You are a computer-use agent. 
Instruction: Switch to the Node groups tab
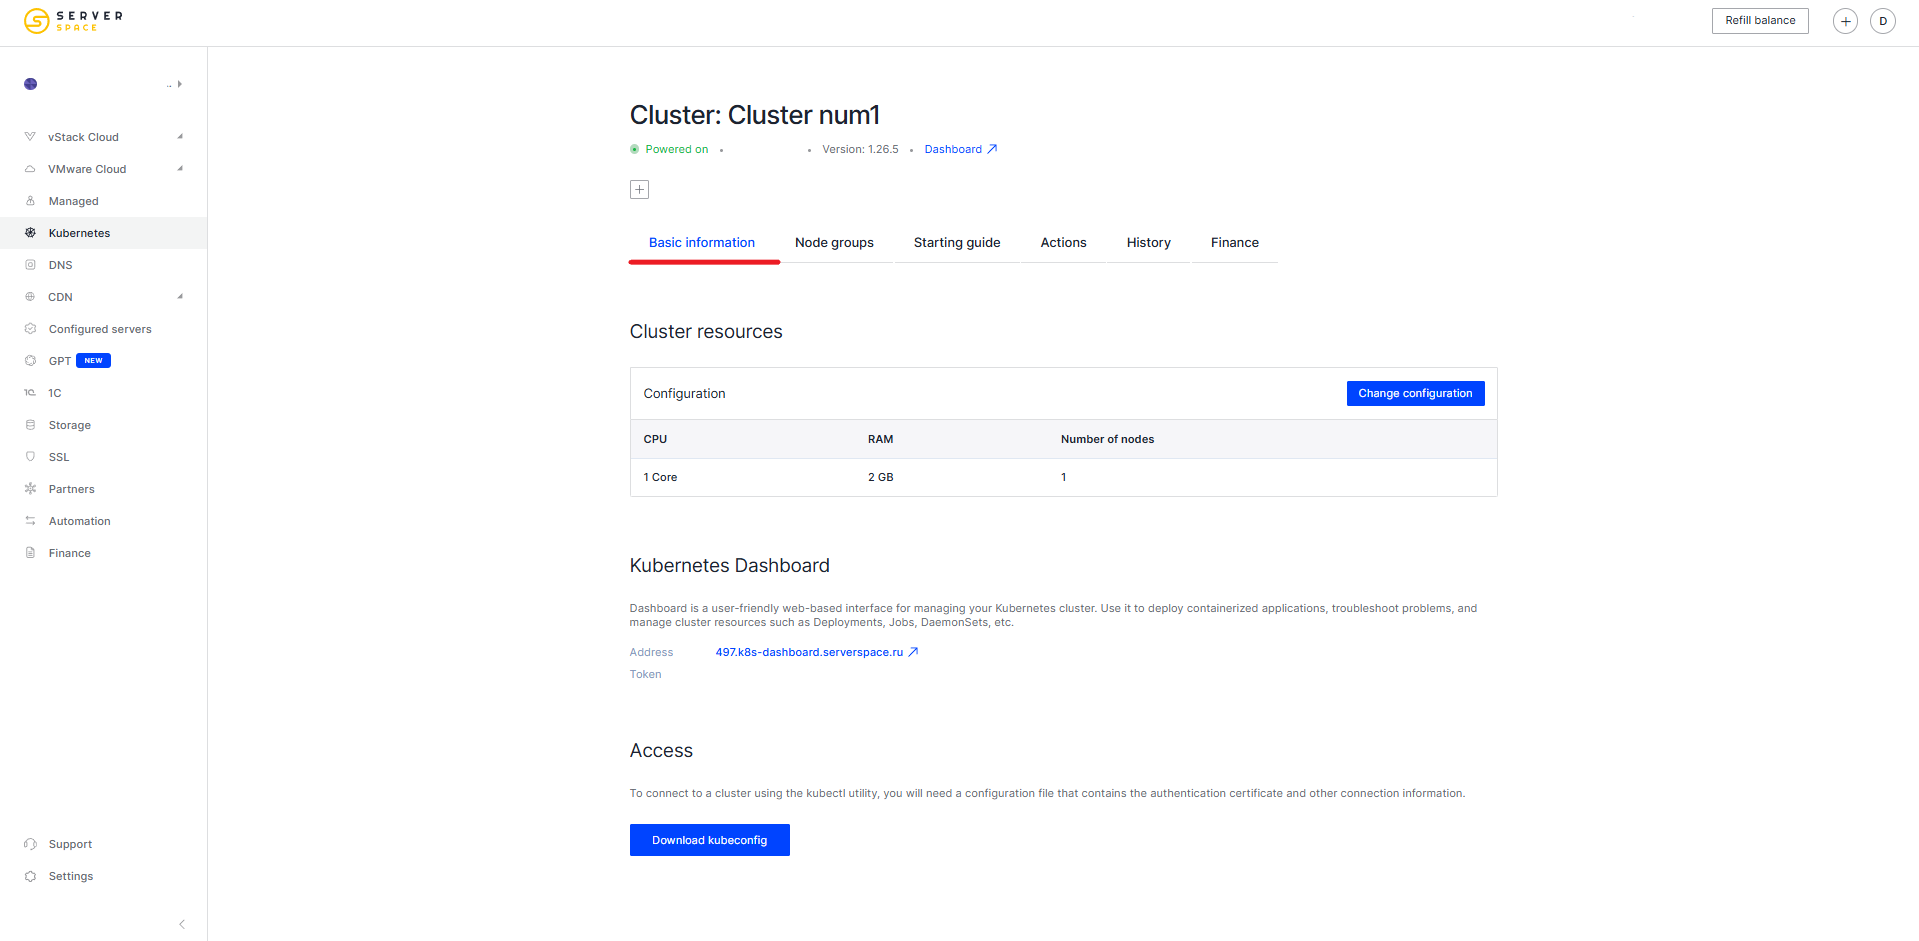(x=834, y=243)
